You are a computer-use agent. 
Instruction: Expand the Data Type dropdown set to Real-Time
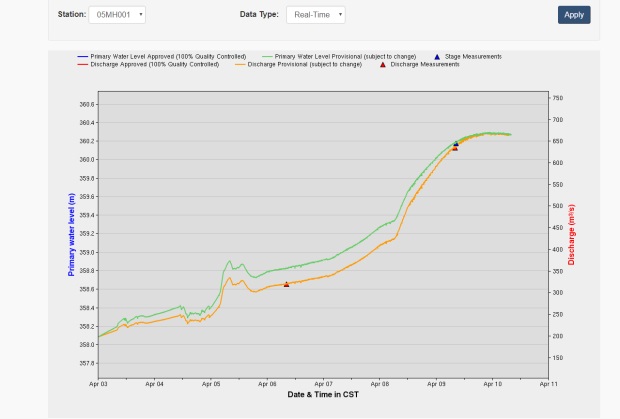(315, 15)
